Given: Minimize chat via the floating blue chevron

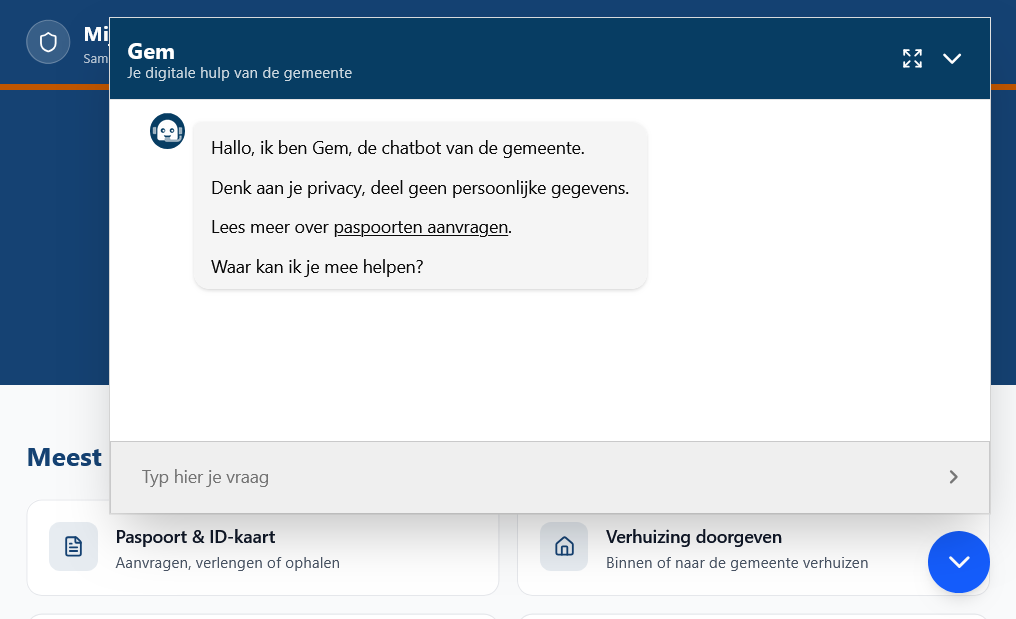Looking at the screenshot, I should pos(958,562).
